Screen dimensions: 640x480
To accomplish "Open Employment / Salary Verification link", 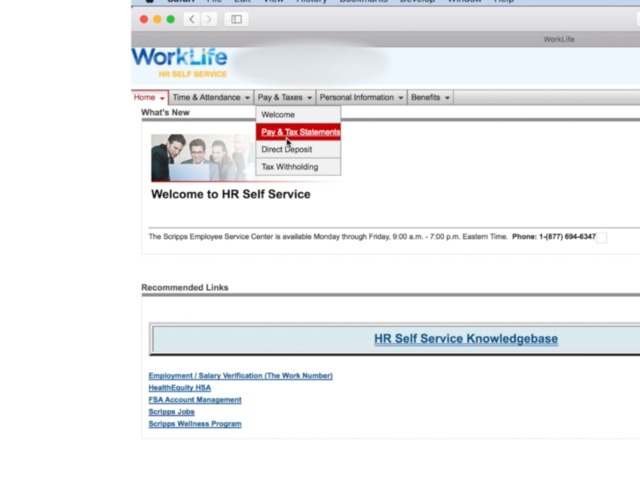I will click(240, 376).
